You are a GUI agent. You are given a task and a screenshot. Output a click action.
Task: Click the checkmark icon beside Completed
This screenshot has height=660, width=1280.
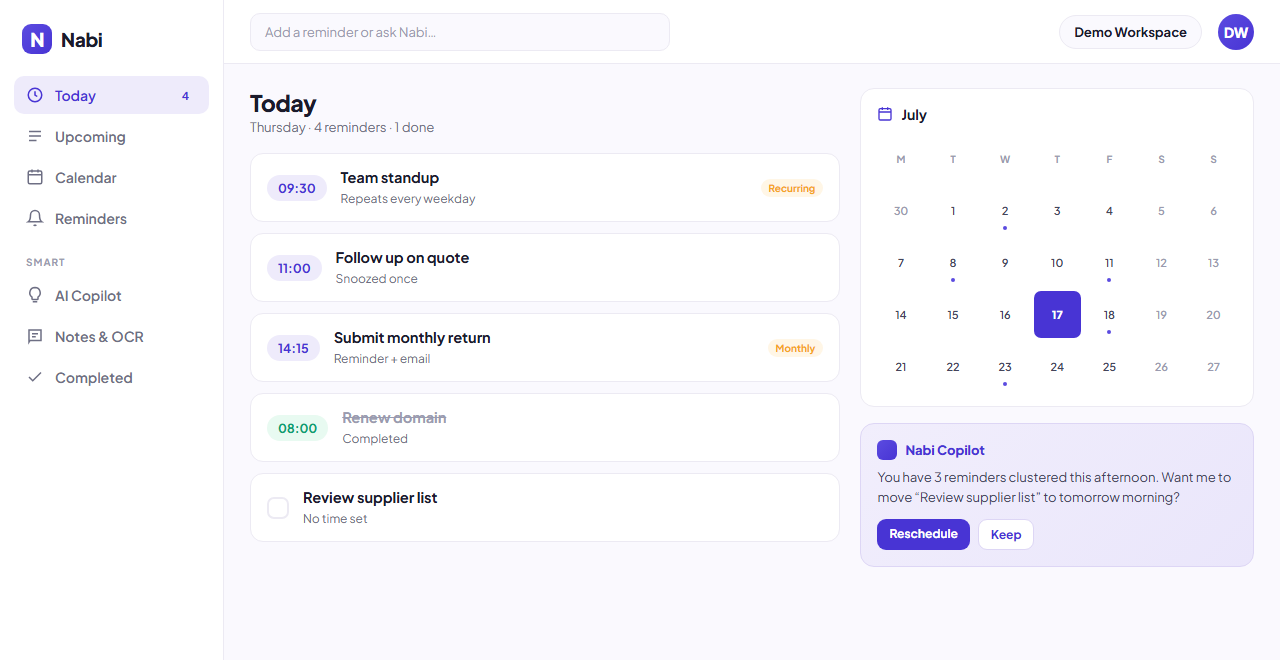coord(35,377)
